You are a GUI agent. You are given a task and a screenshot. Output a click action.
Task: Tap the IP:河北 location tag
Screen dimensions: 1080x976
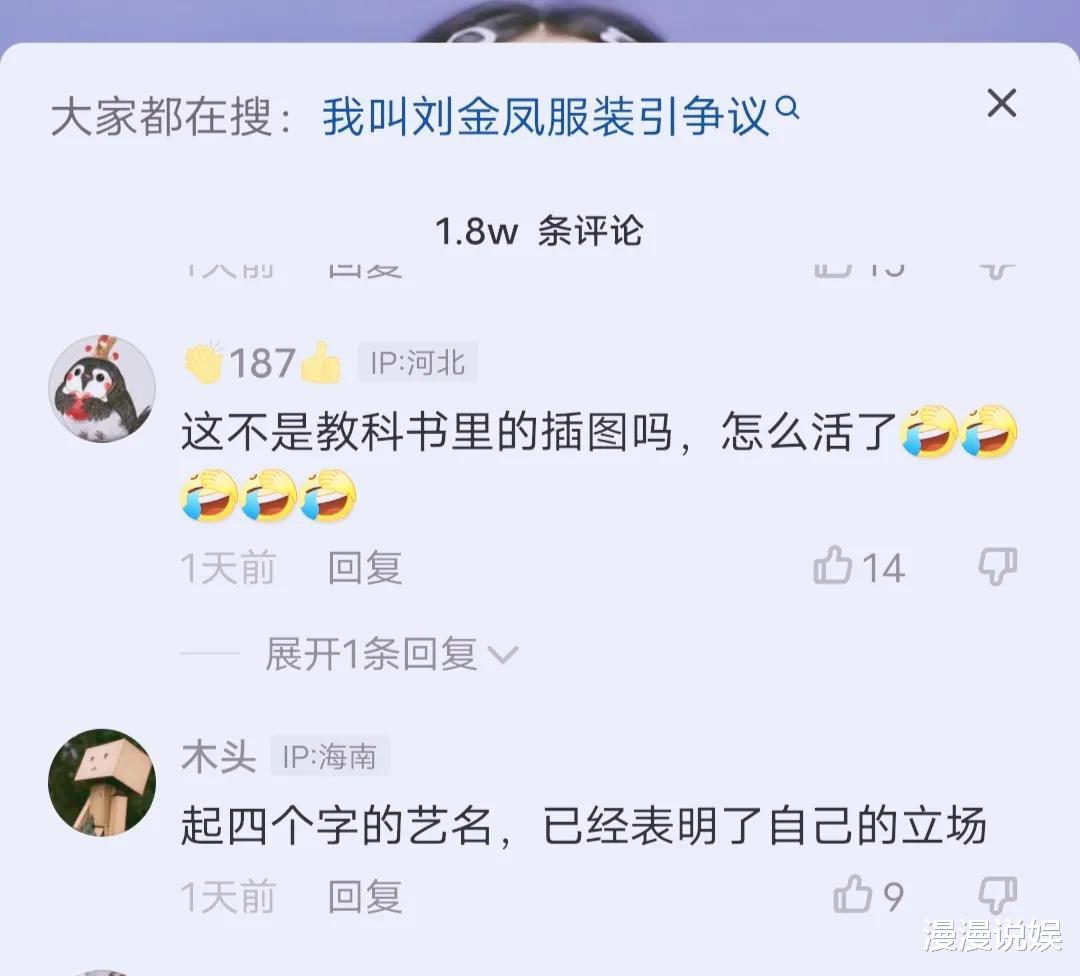pos(417,363)
